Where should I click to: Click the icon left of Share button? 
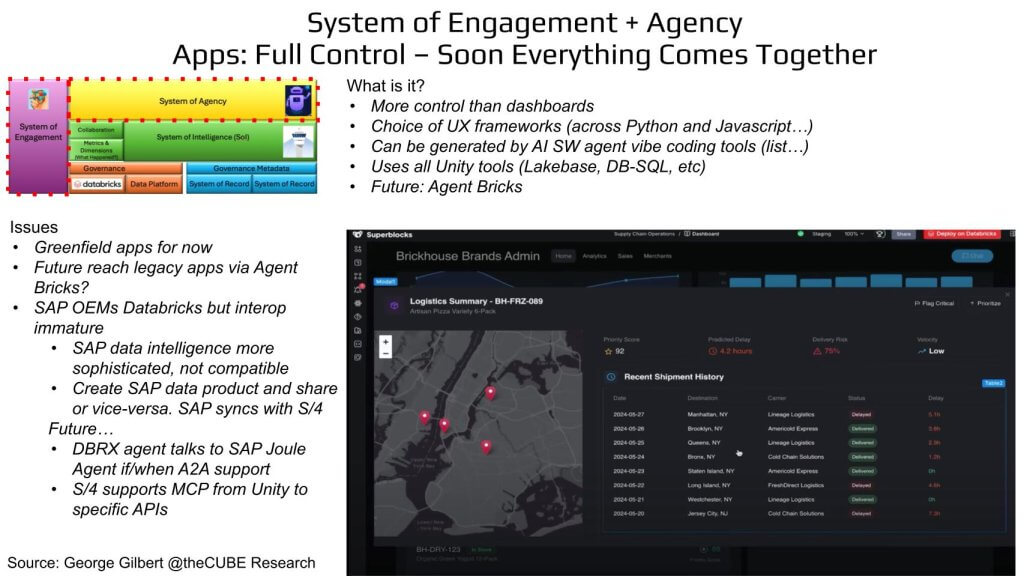coord(880,234)
